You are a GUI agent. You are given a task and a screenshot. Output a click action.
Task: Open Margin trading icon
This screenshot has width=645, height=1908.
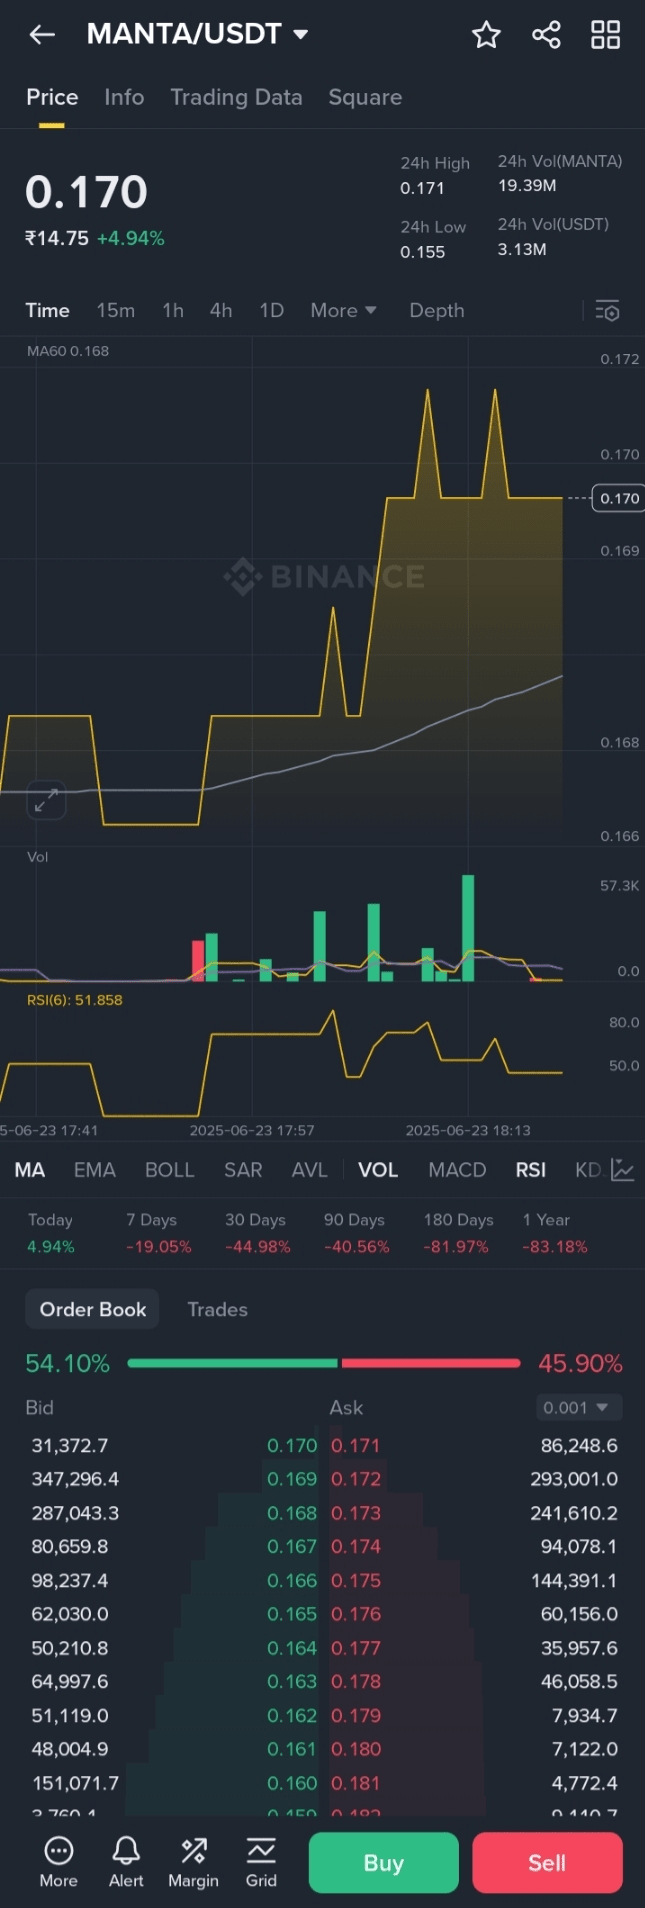[x=193, y=1862]
